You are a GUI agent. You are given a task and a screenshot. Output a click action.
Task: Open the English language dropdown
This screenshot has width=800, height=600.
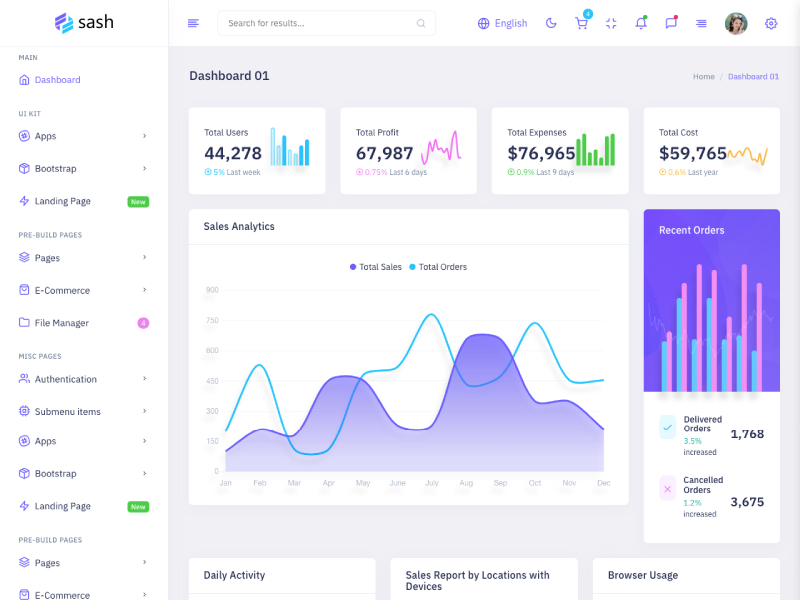(502, 23)
